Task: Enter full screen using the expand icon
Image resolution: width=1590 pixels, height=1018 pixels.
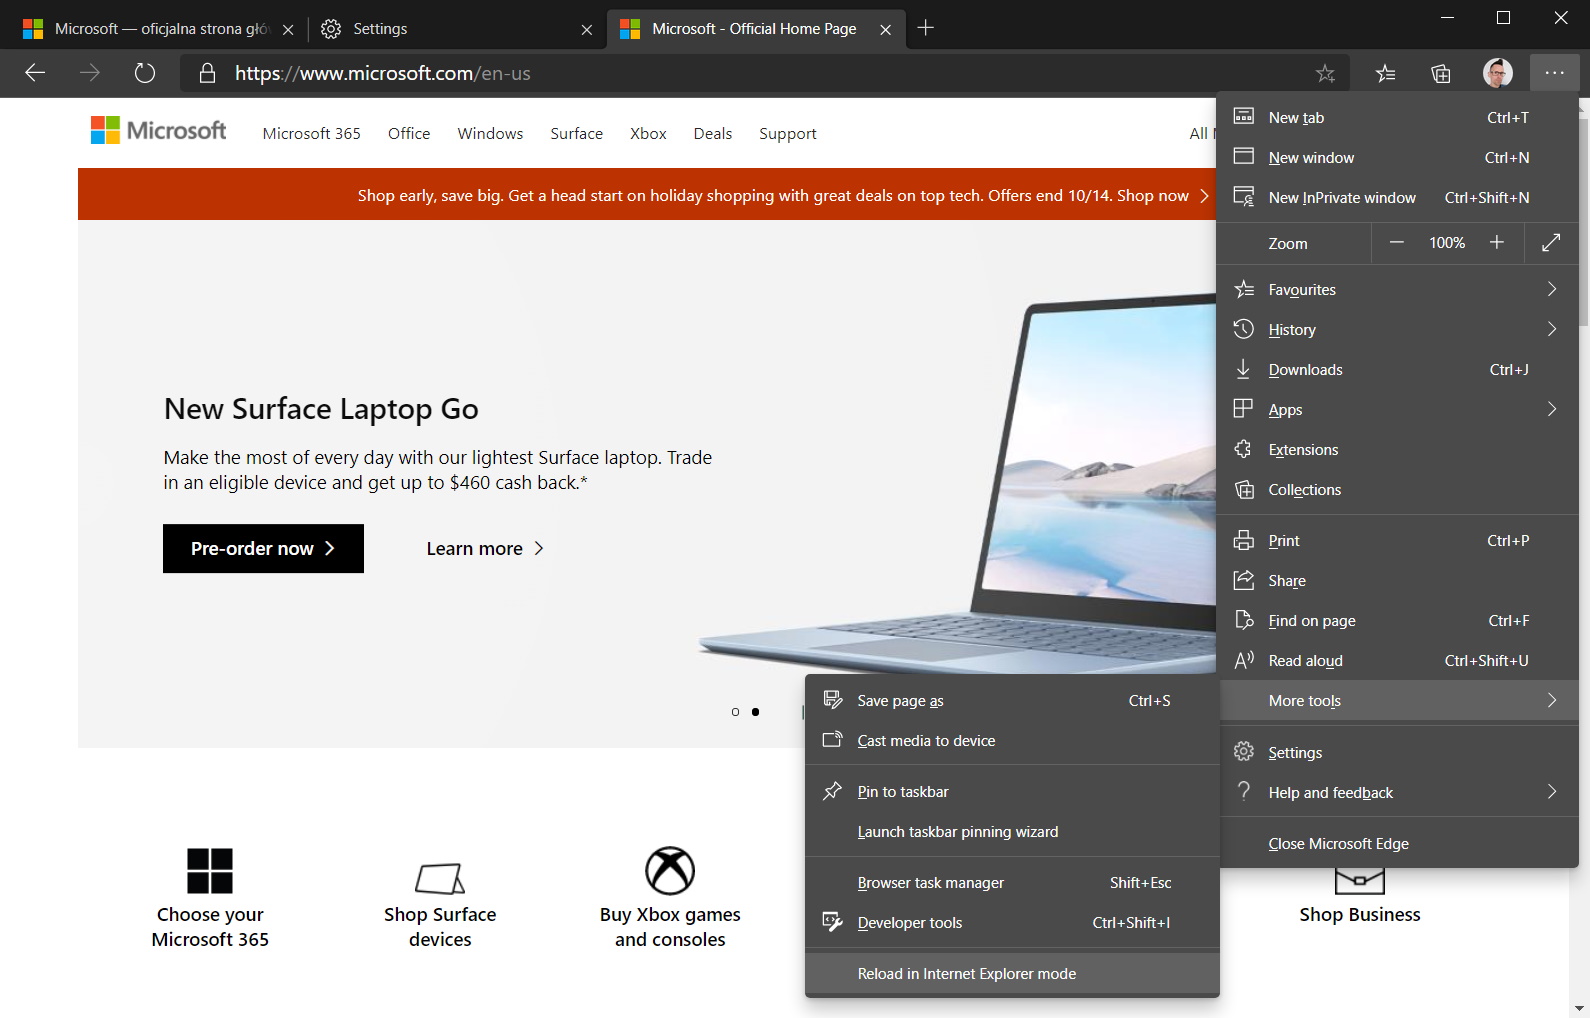Action: (1551, 243)
